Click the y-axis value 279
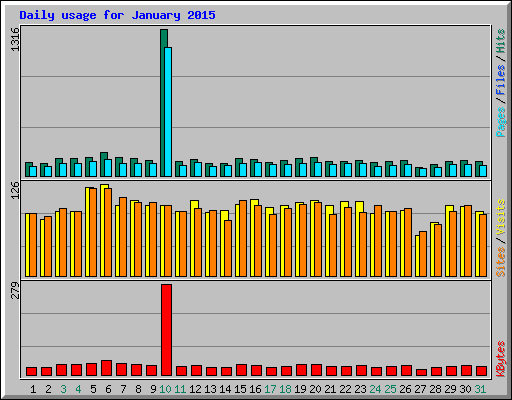 coord(15,290)
